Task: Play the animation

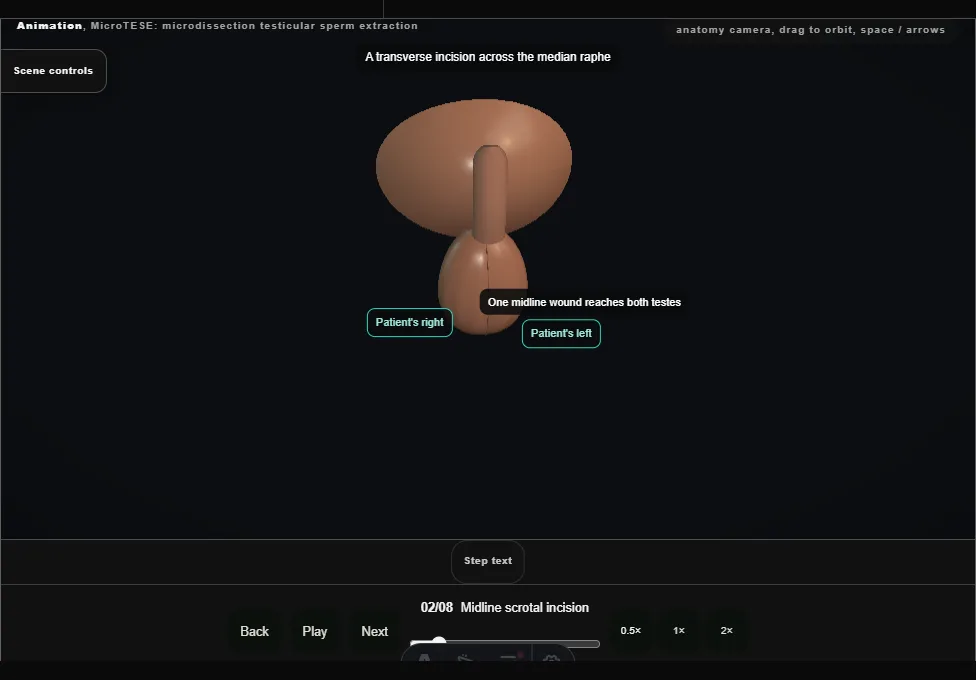Action: point(314,631)
